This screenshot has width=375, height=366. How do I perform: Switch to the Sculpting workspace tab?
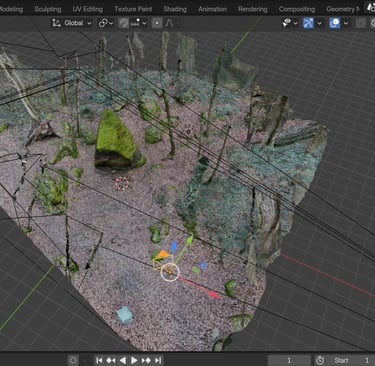click(48, 9)
